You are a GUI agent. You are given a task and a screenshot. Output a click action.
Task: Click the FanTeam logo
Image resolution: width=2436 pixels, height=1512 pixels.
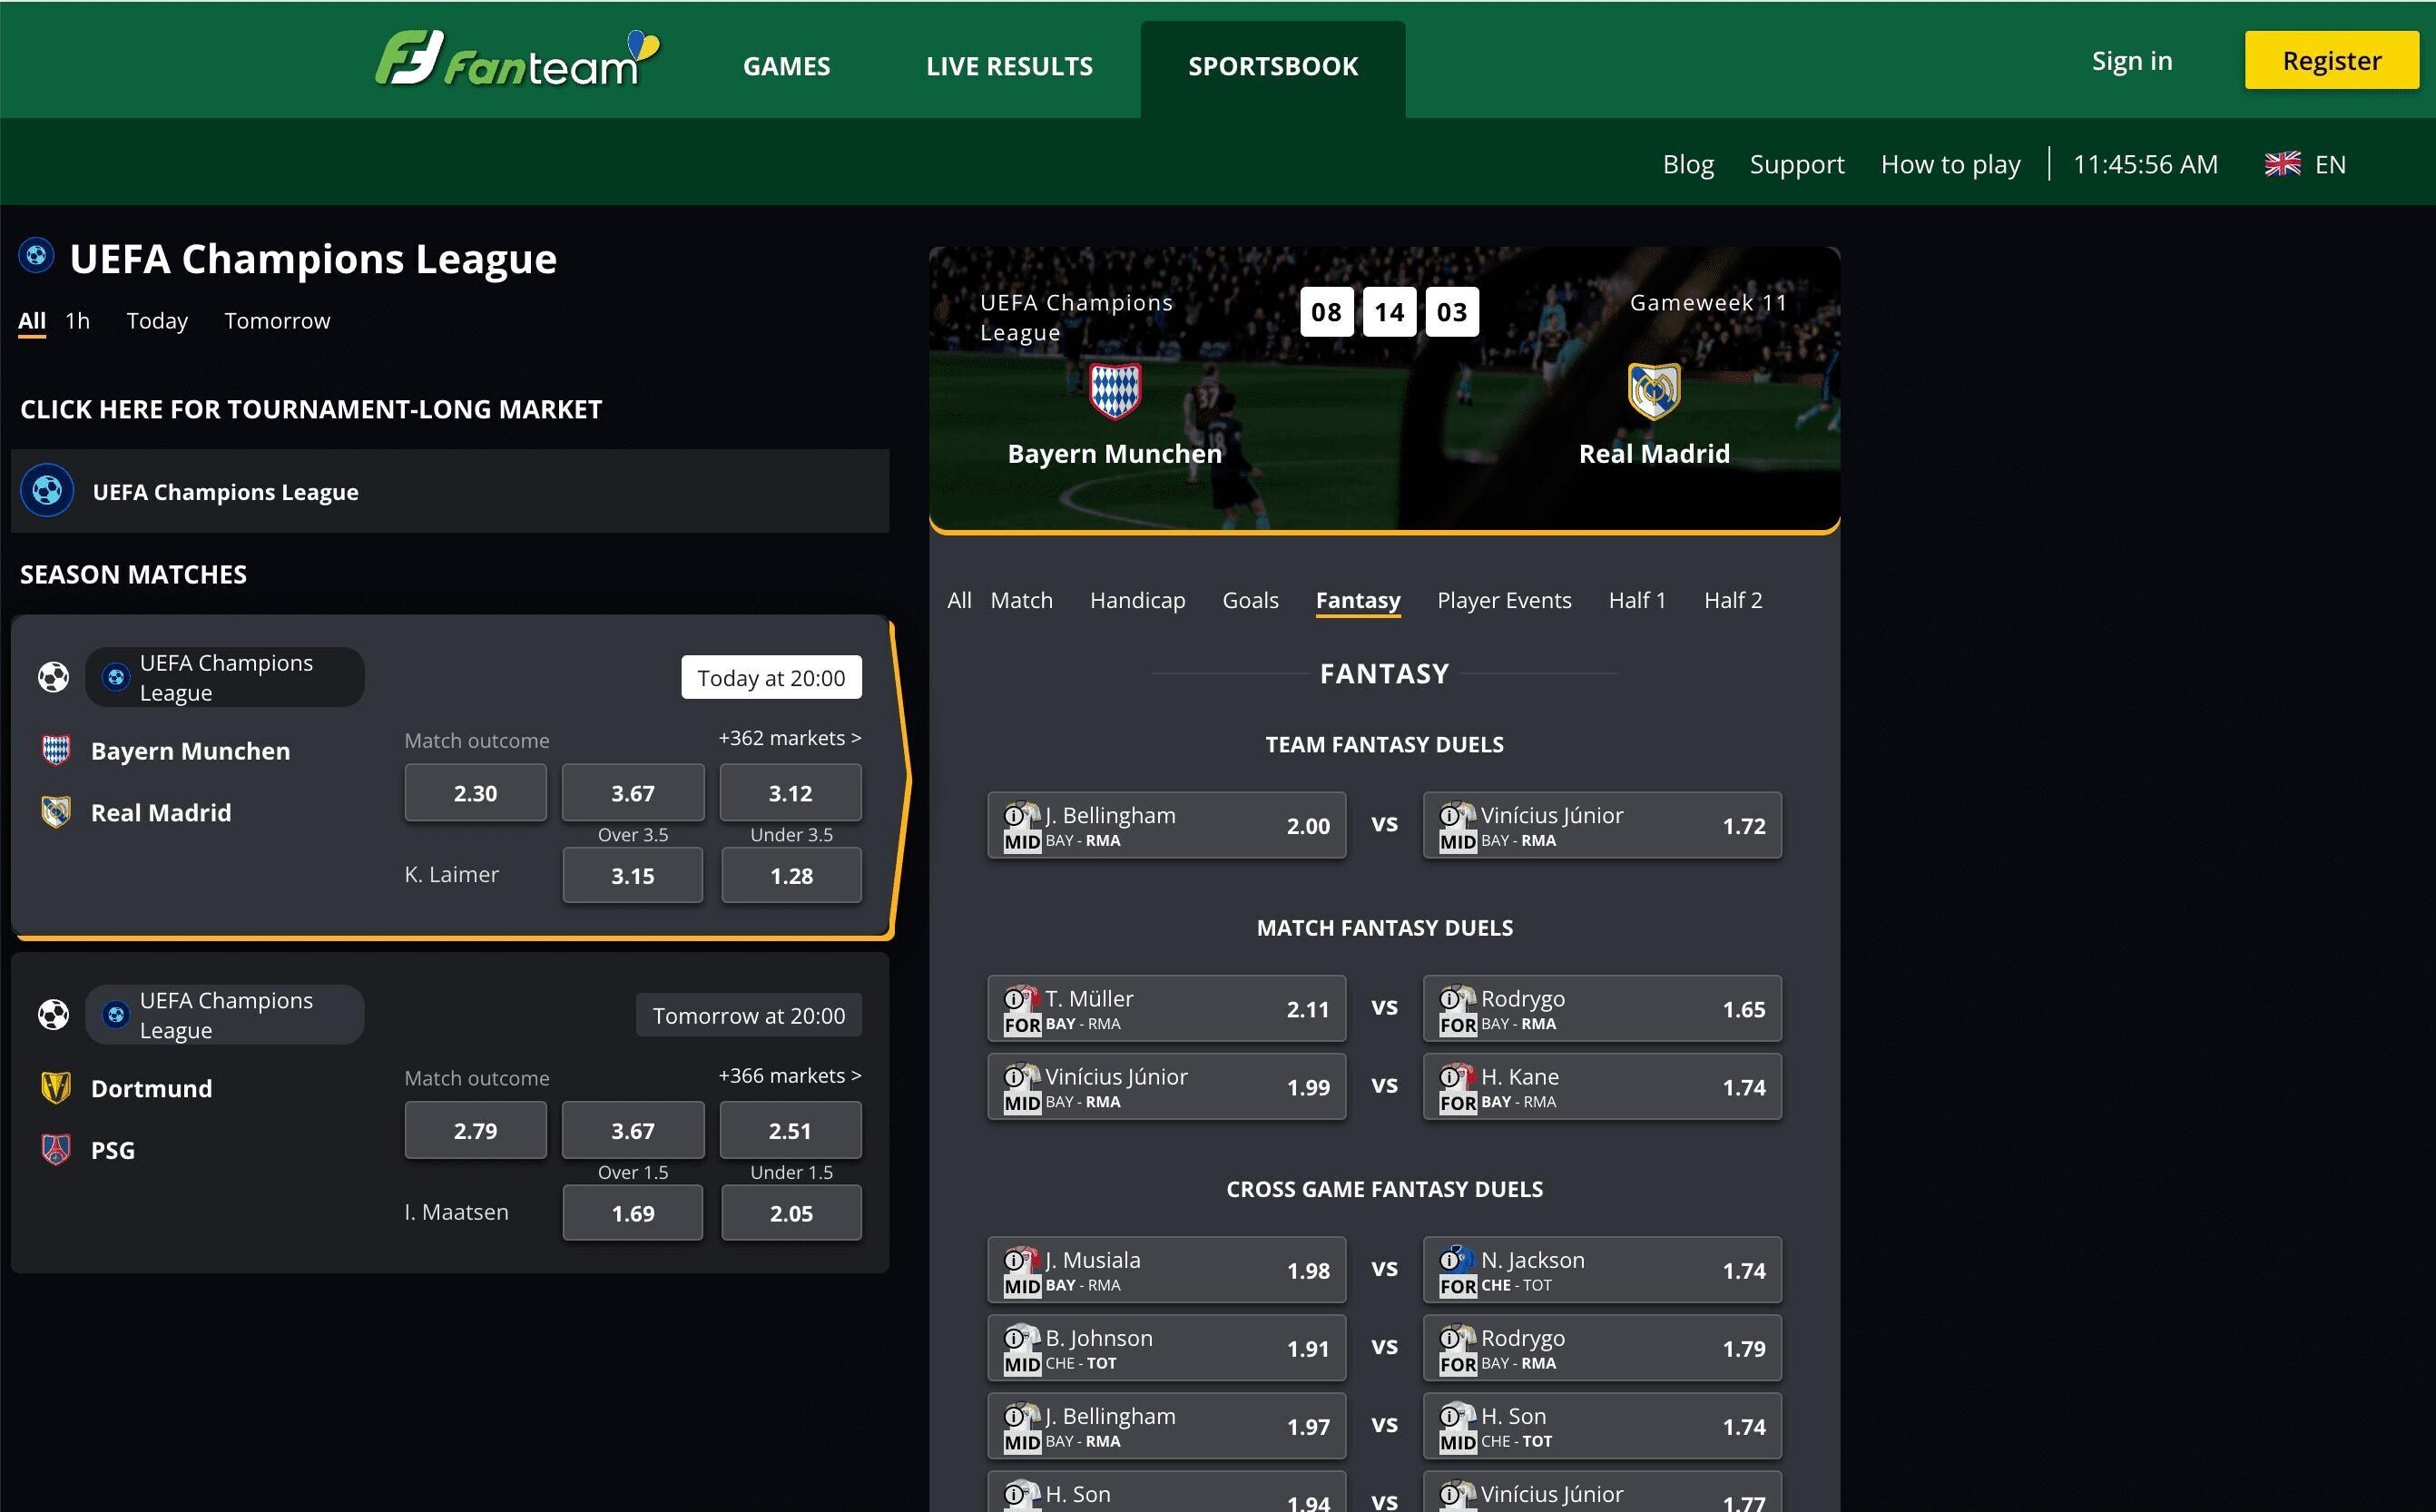coord(516,60)
